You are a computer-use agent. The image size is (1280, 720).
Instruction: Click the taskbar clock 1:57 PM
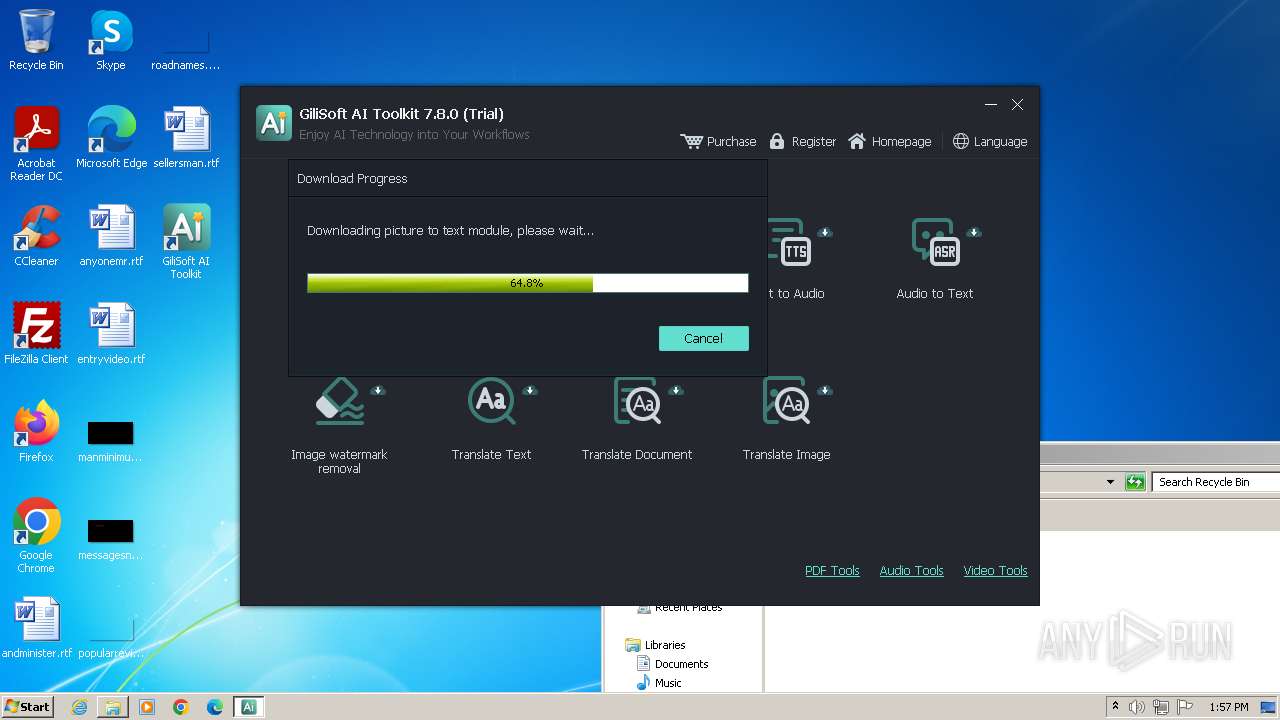coord(1228,707)
